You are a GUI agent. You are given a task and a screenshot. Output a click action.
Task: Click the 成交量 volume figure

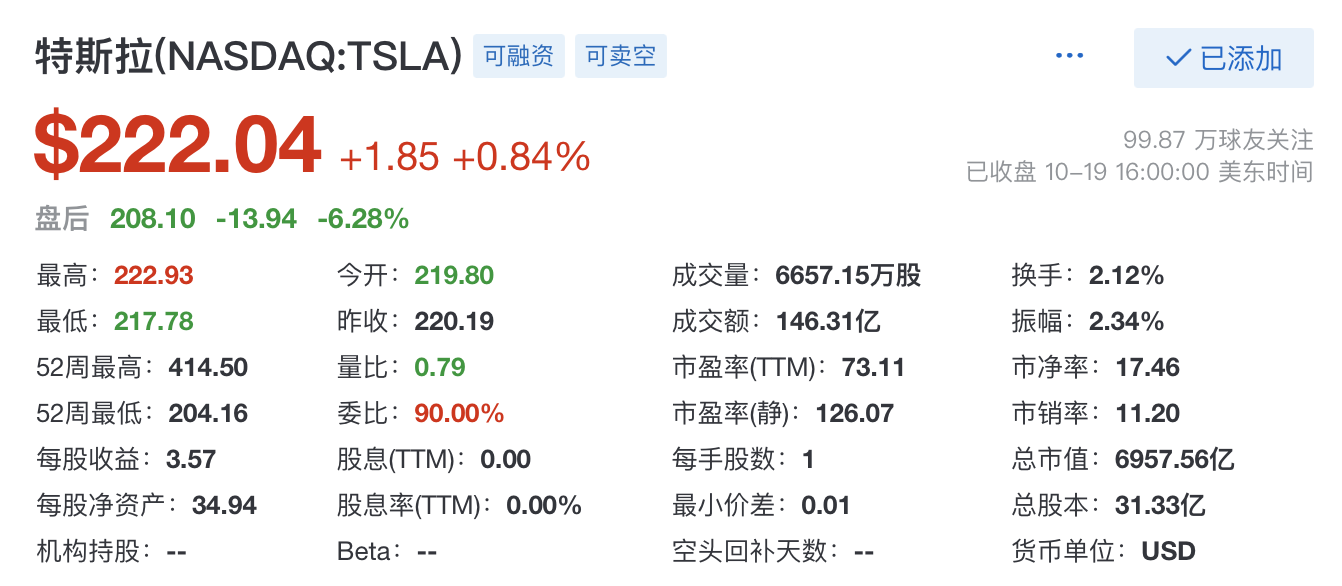[848, 275]
